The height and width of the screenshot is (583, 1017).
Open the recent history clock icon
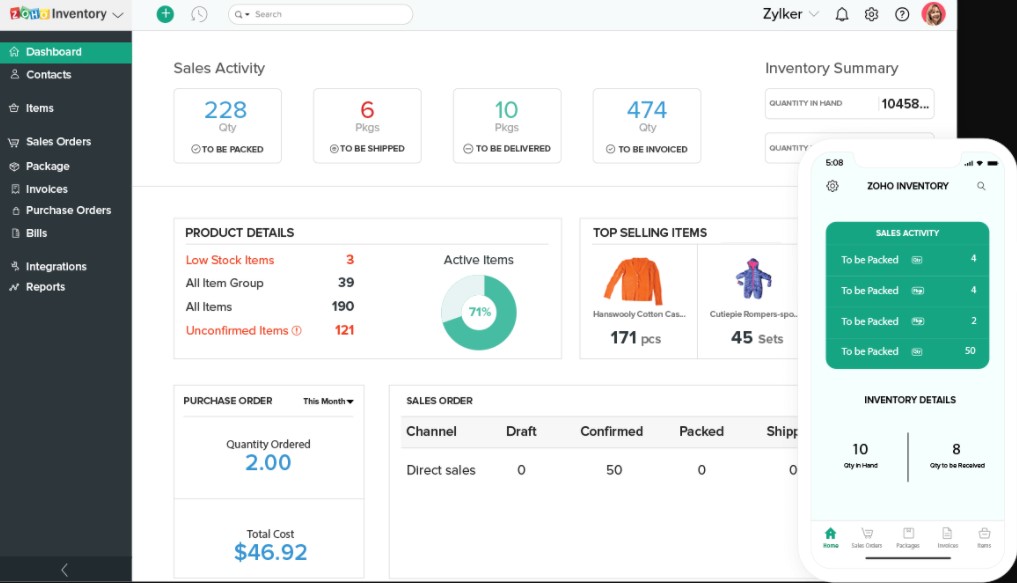pyautogui.click(x=199, y=14)
